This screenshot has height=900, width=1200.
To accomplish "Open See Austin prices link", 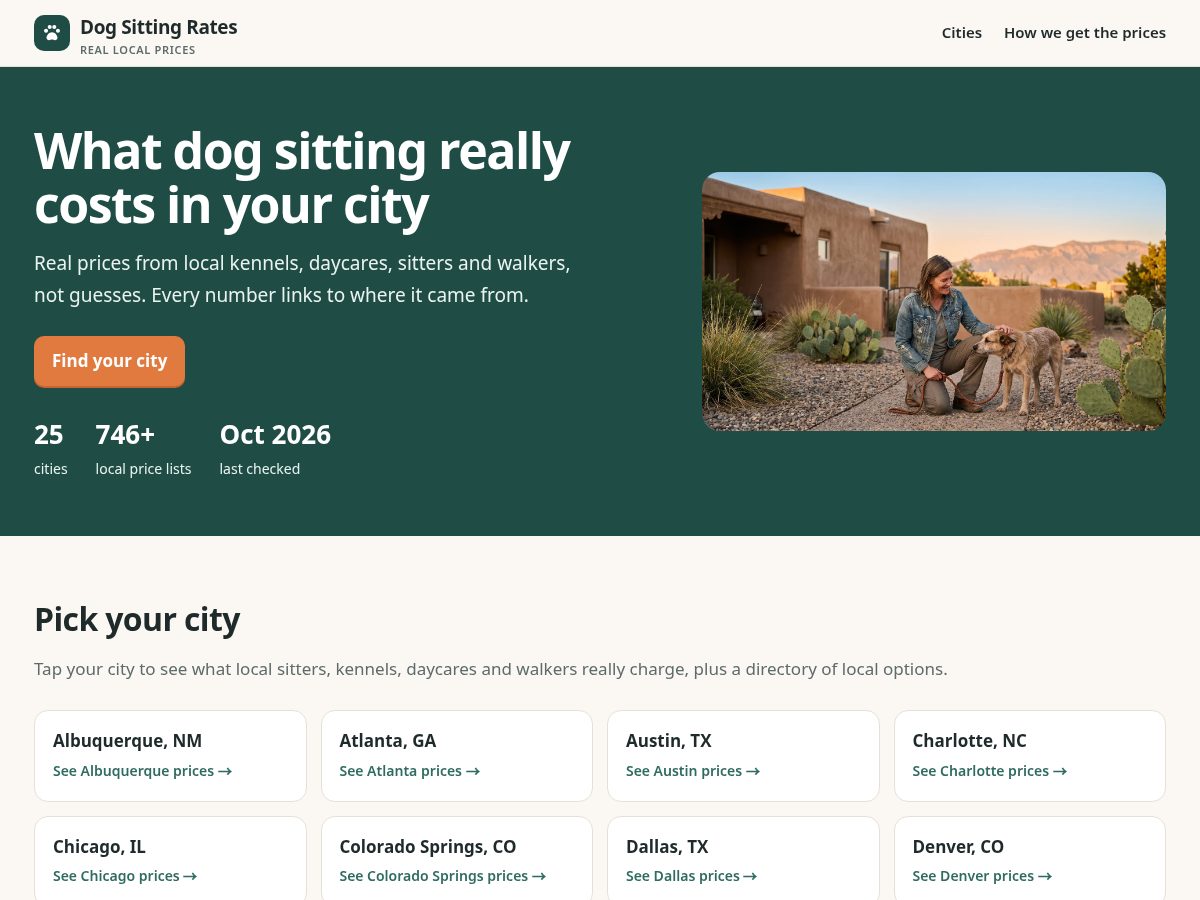I will pos(693,771).
